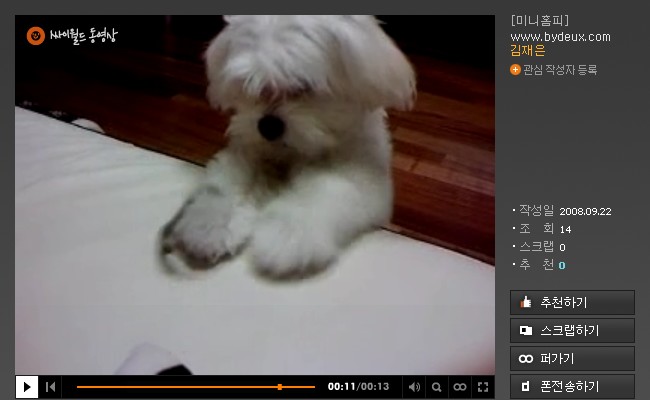This screenshot has height=400, width=650.
Task: Click the time display 00:11/00:13
Action: click(359, 387)
